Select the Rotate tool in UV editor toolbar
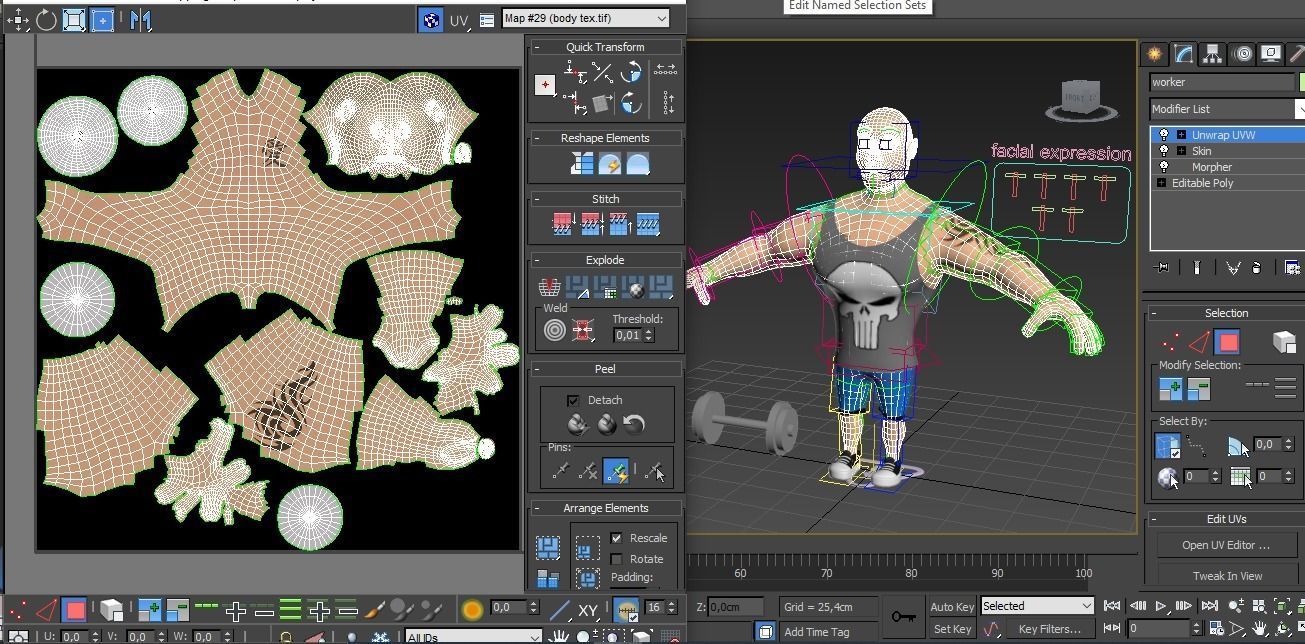This screenshot has width=1305, height=644. point(46,20)
